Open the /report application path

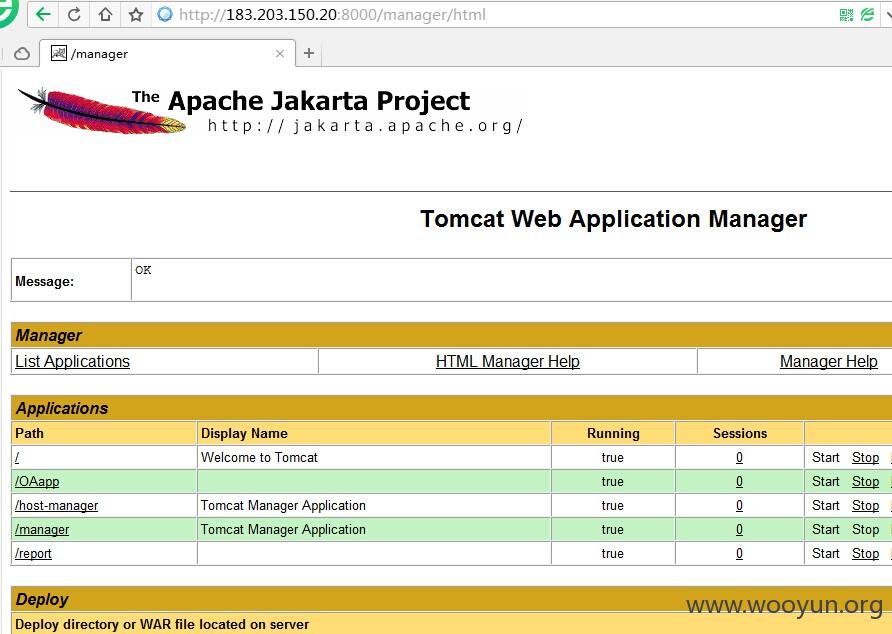[33, 553]
